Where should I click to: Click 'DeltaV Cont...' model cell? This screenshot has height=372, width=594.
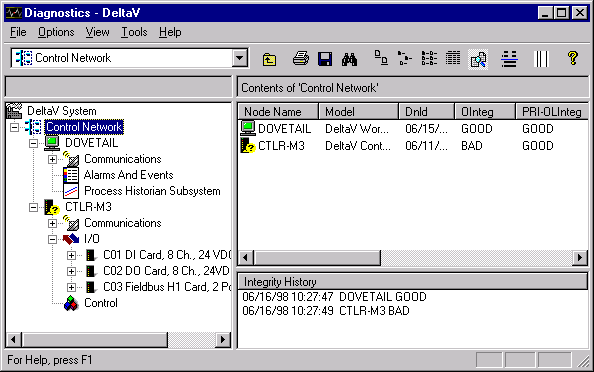click(x=358, y=146)
